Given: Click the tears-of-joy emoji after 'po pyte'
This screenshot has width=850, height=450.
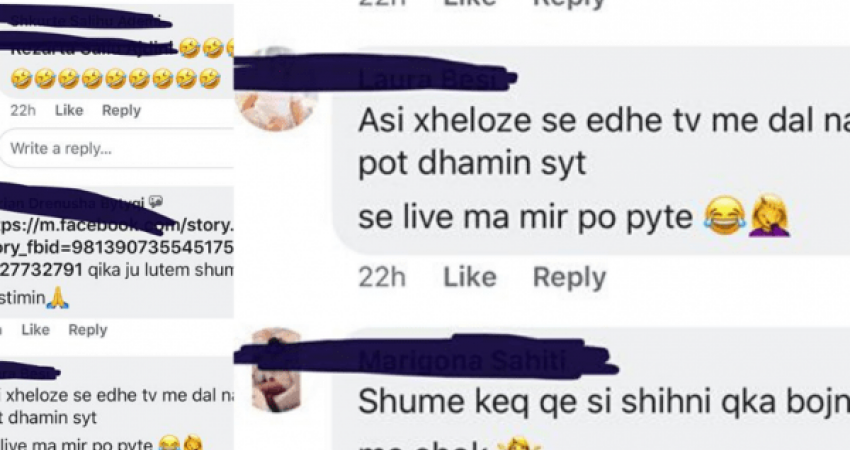Looking at the screenshot, I should pos(725,216).
